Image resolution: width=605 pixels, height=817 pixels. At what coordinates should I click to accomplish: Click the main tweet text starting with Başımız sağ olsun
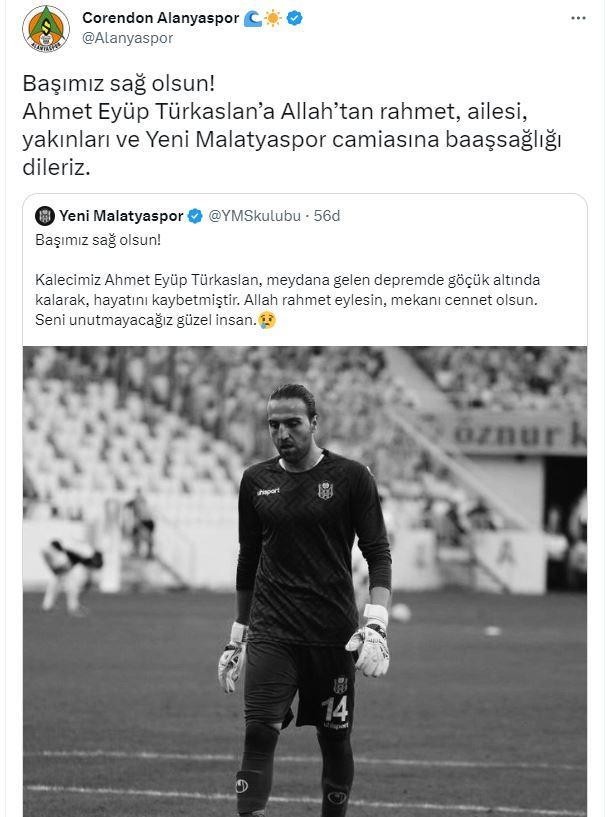[x=292, y=126]
